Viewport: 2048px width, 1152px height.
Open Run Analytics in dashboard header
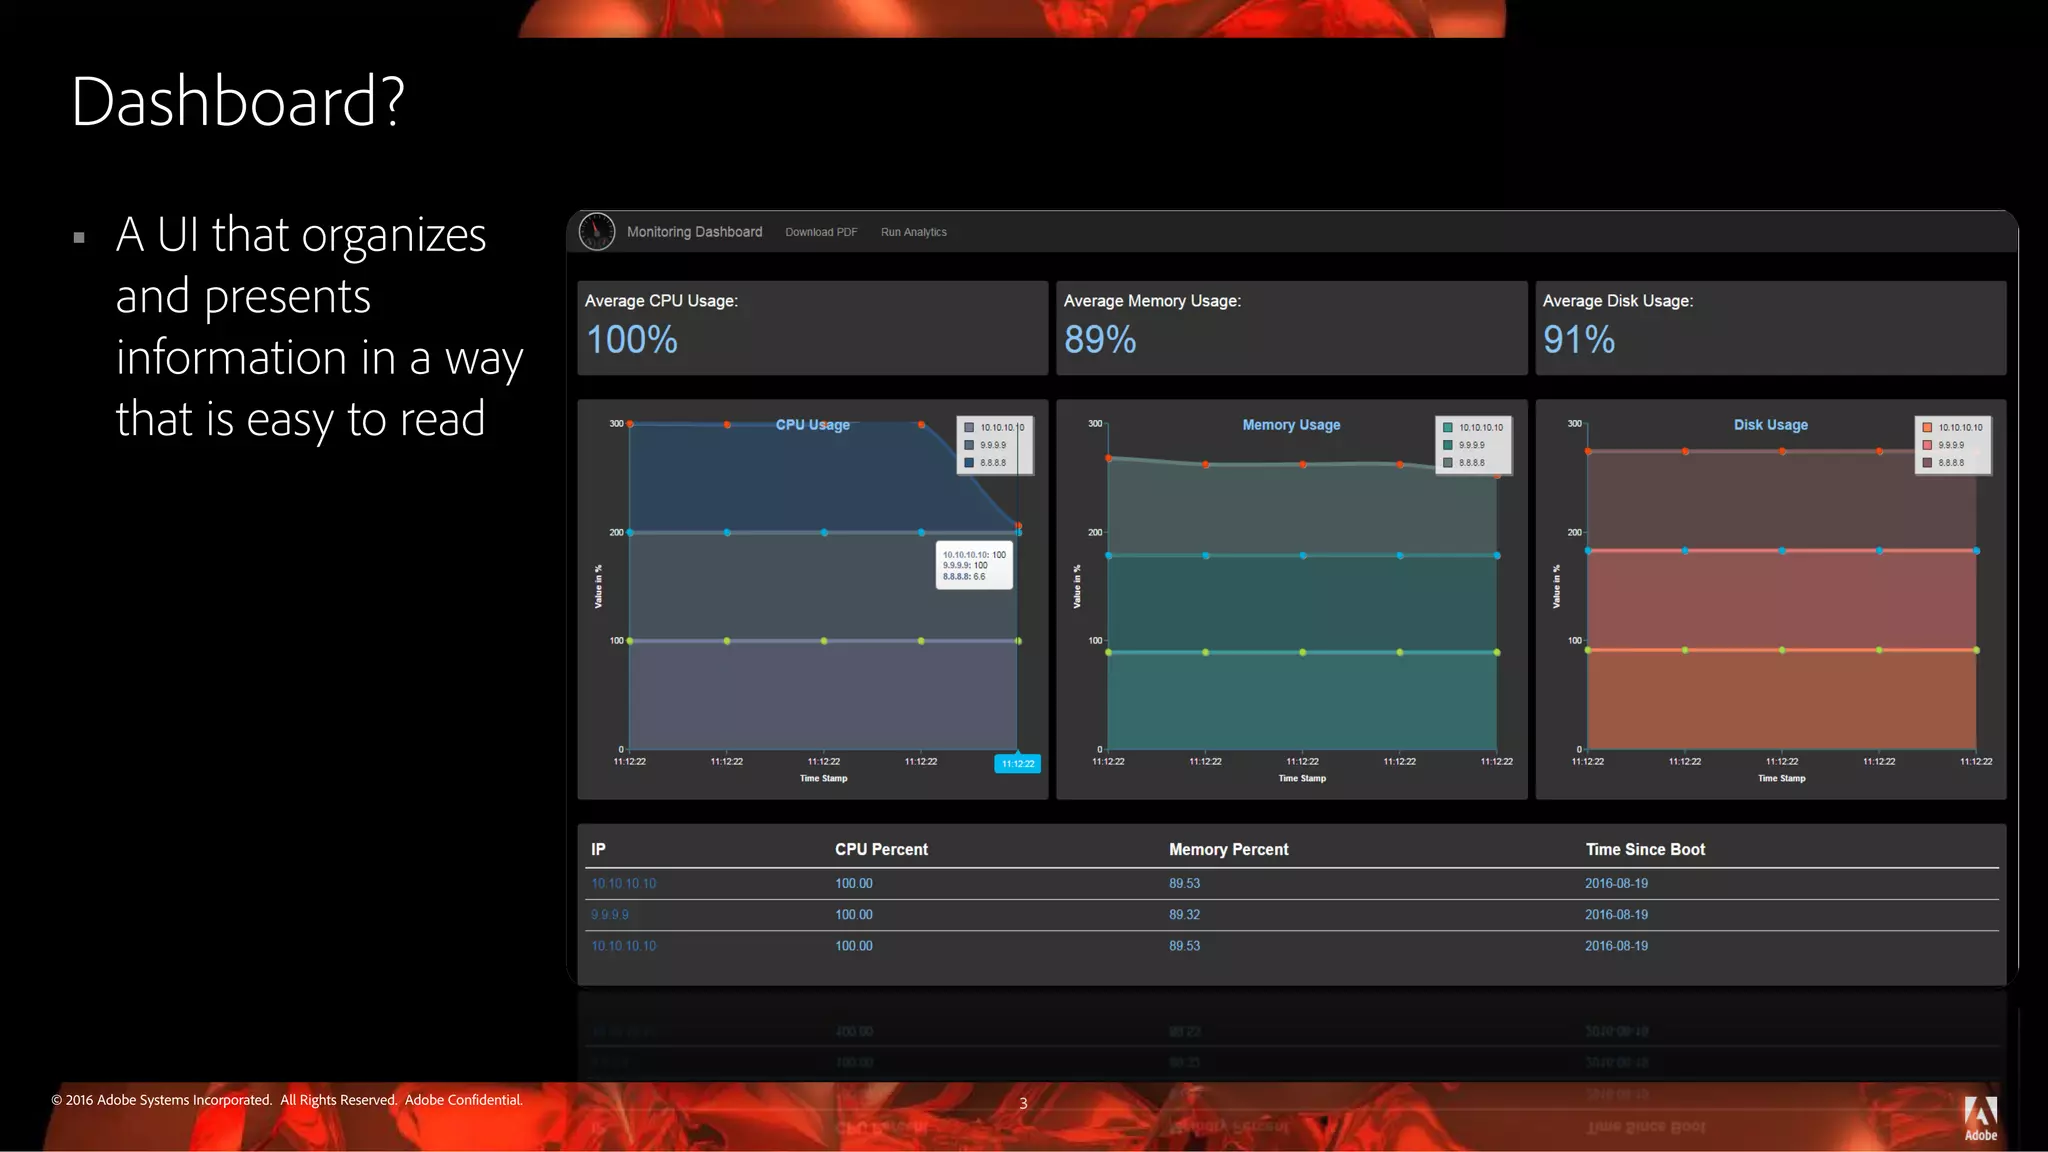(913, 232)
